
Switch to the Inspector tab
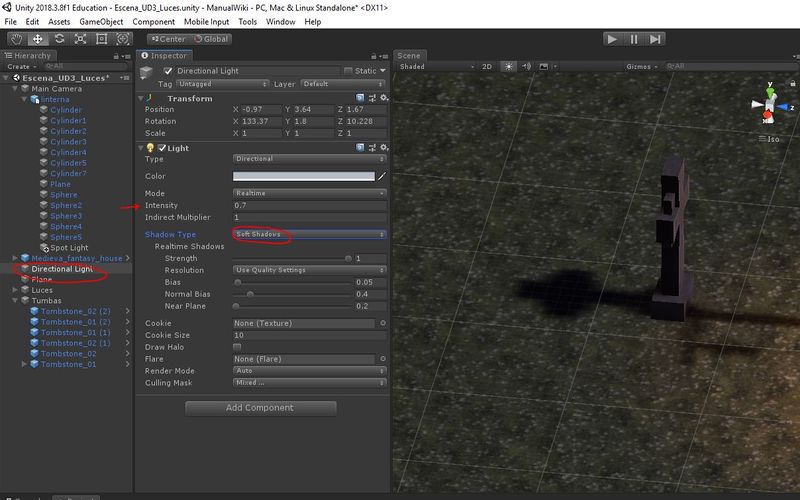point(164,56)
